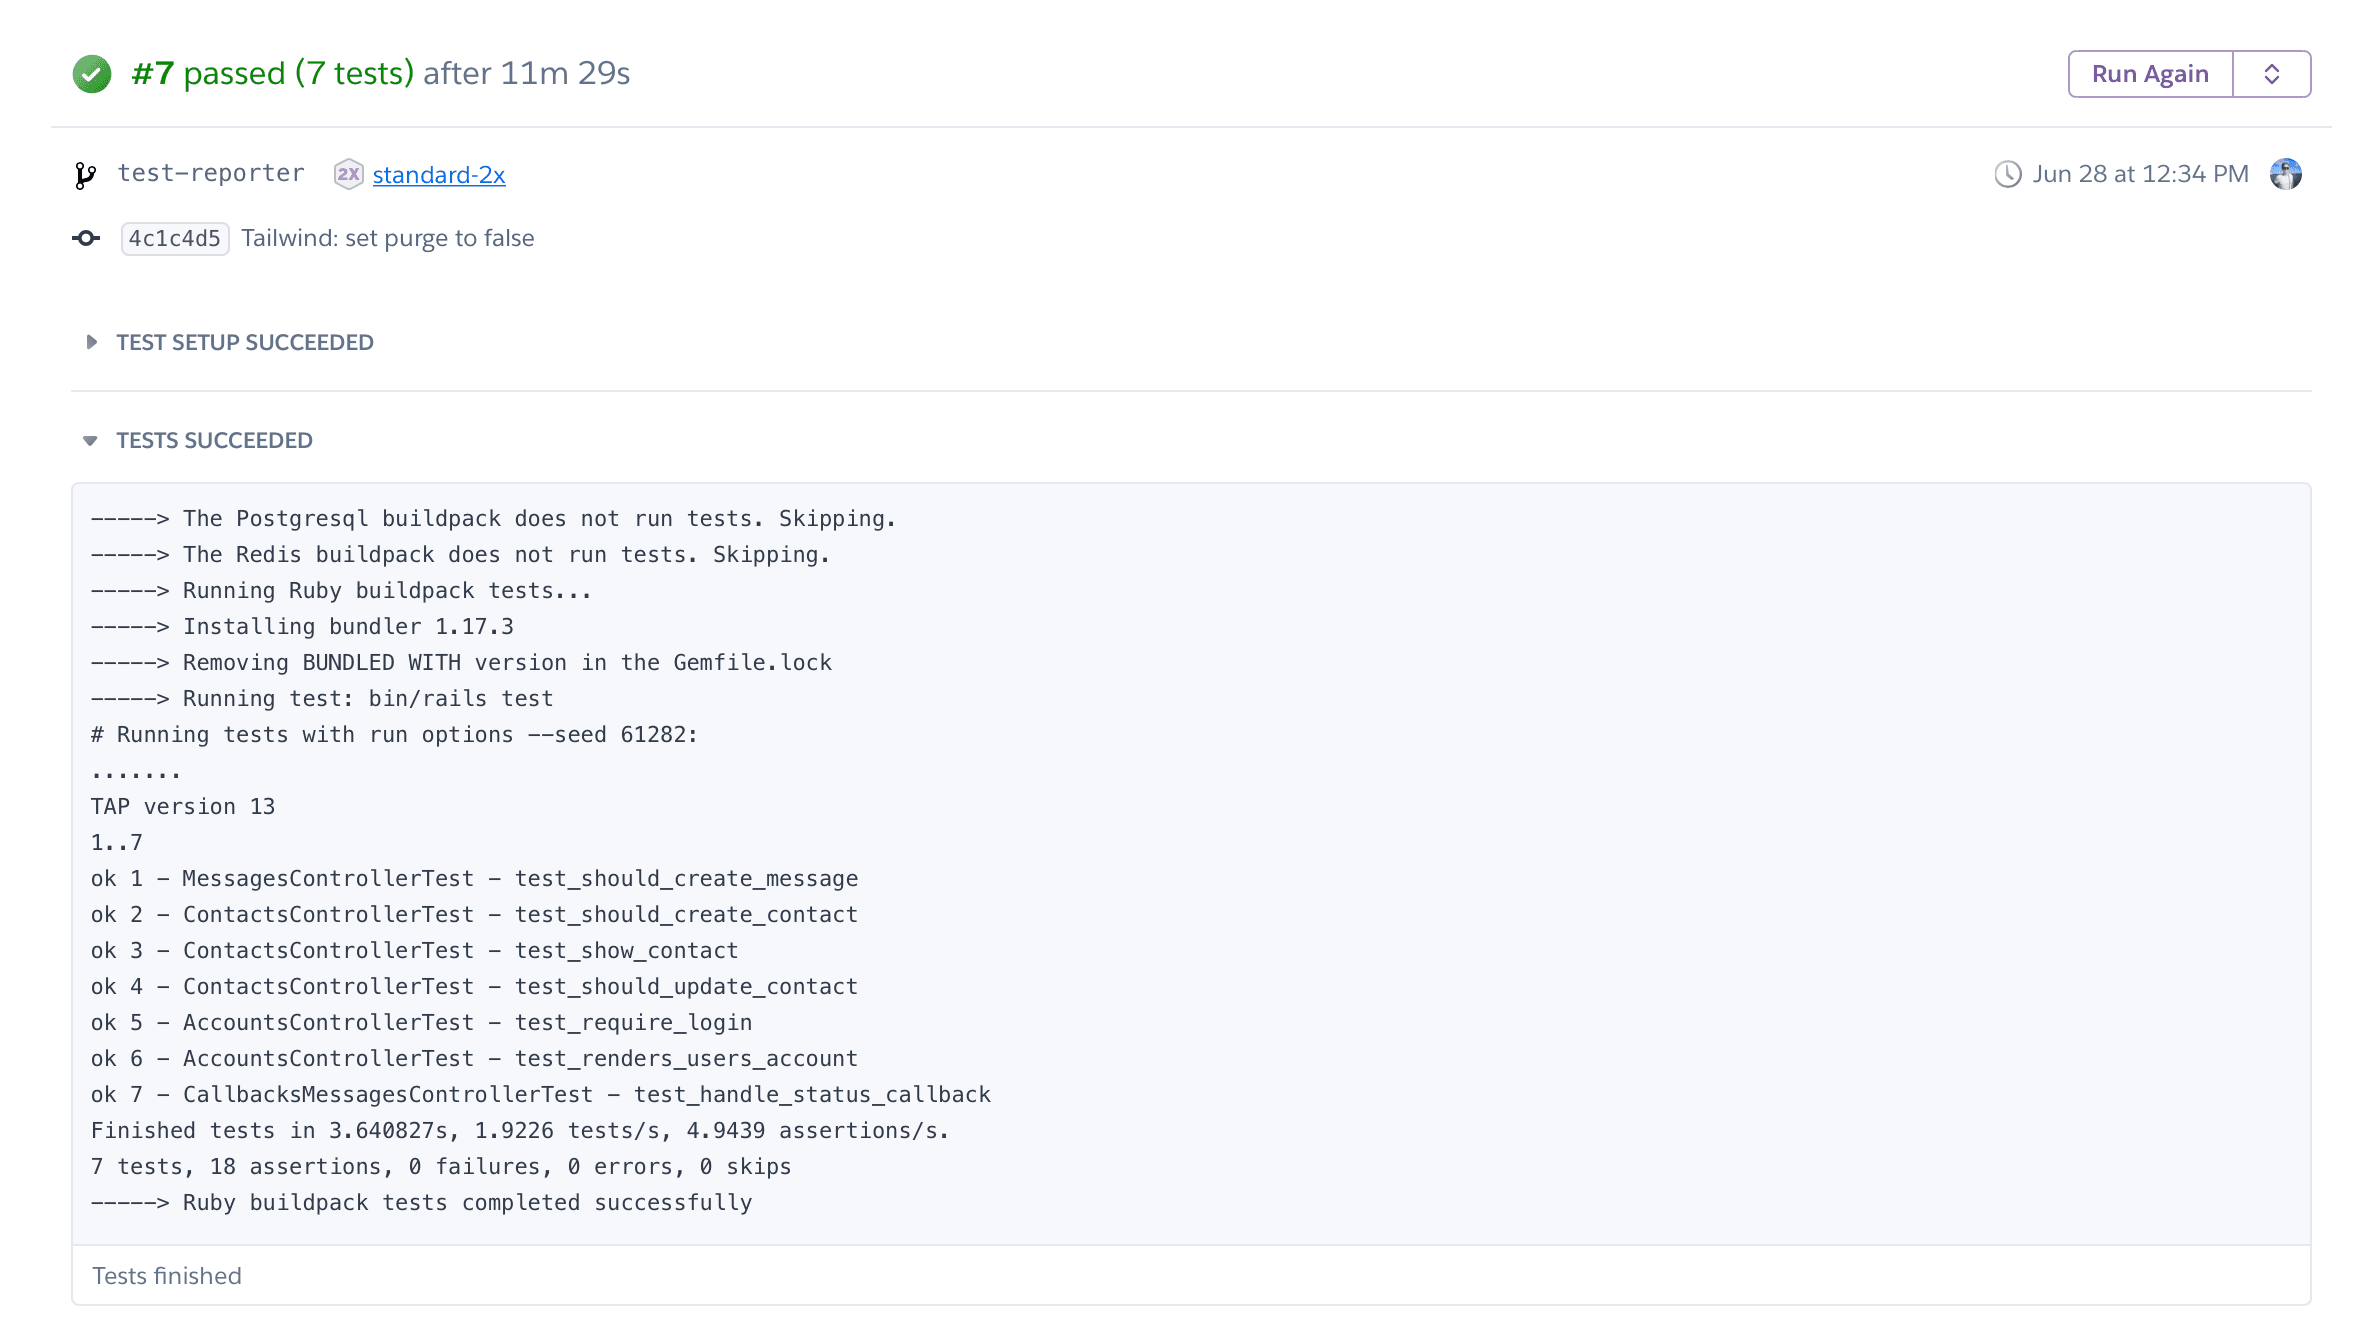
Task: Click the green passed checkmark icon
Action: coord(91,73)
